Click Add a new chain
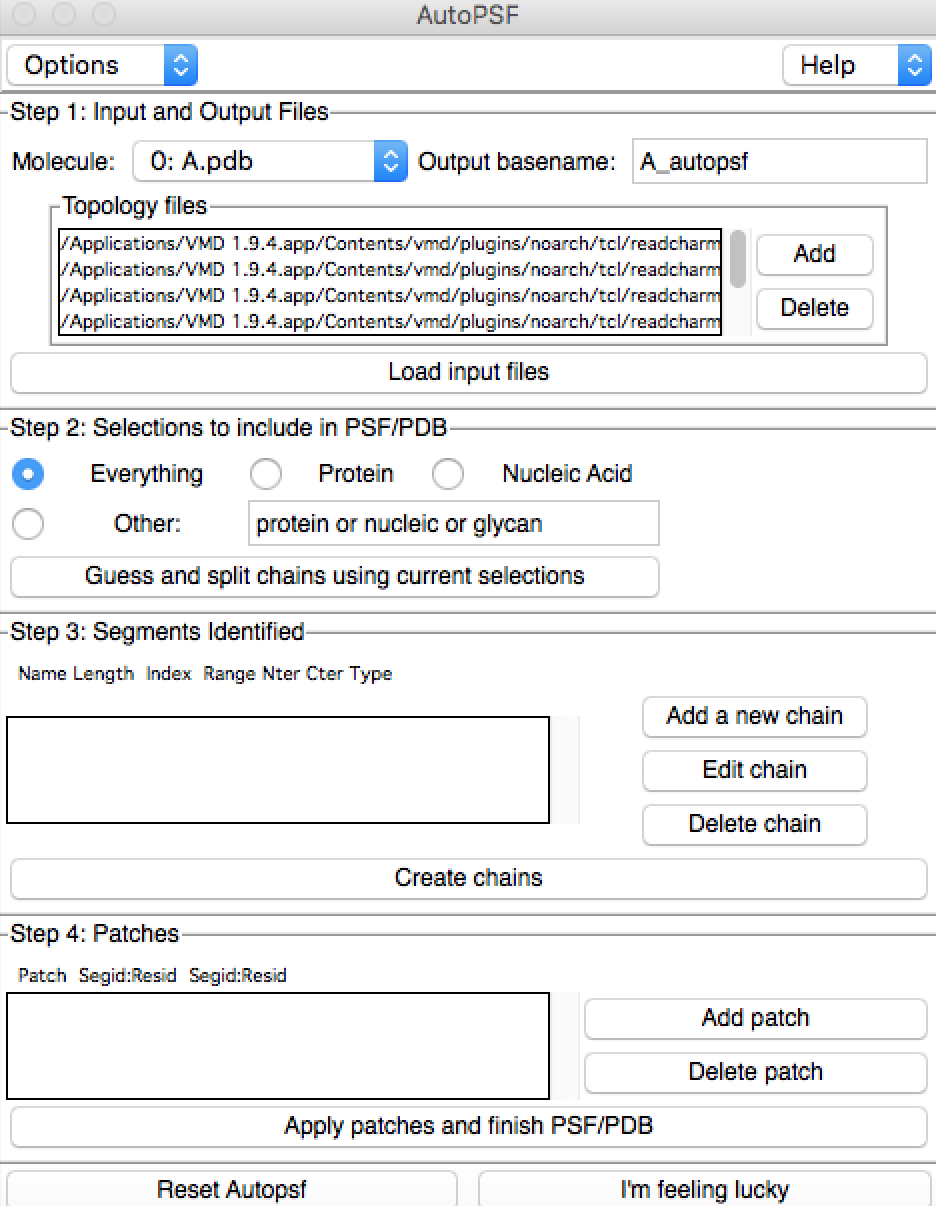This screenshot has height=1206, width=936. pos(754,716)
